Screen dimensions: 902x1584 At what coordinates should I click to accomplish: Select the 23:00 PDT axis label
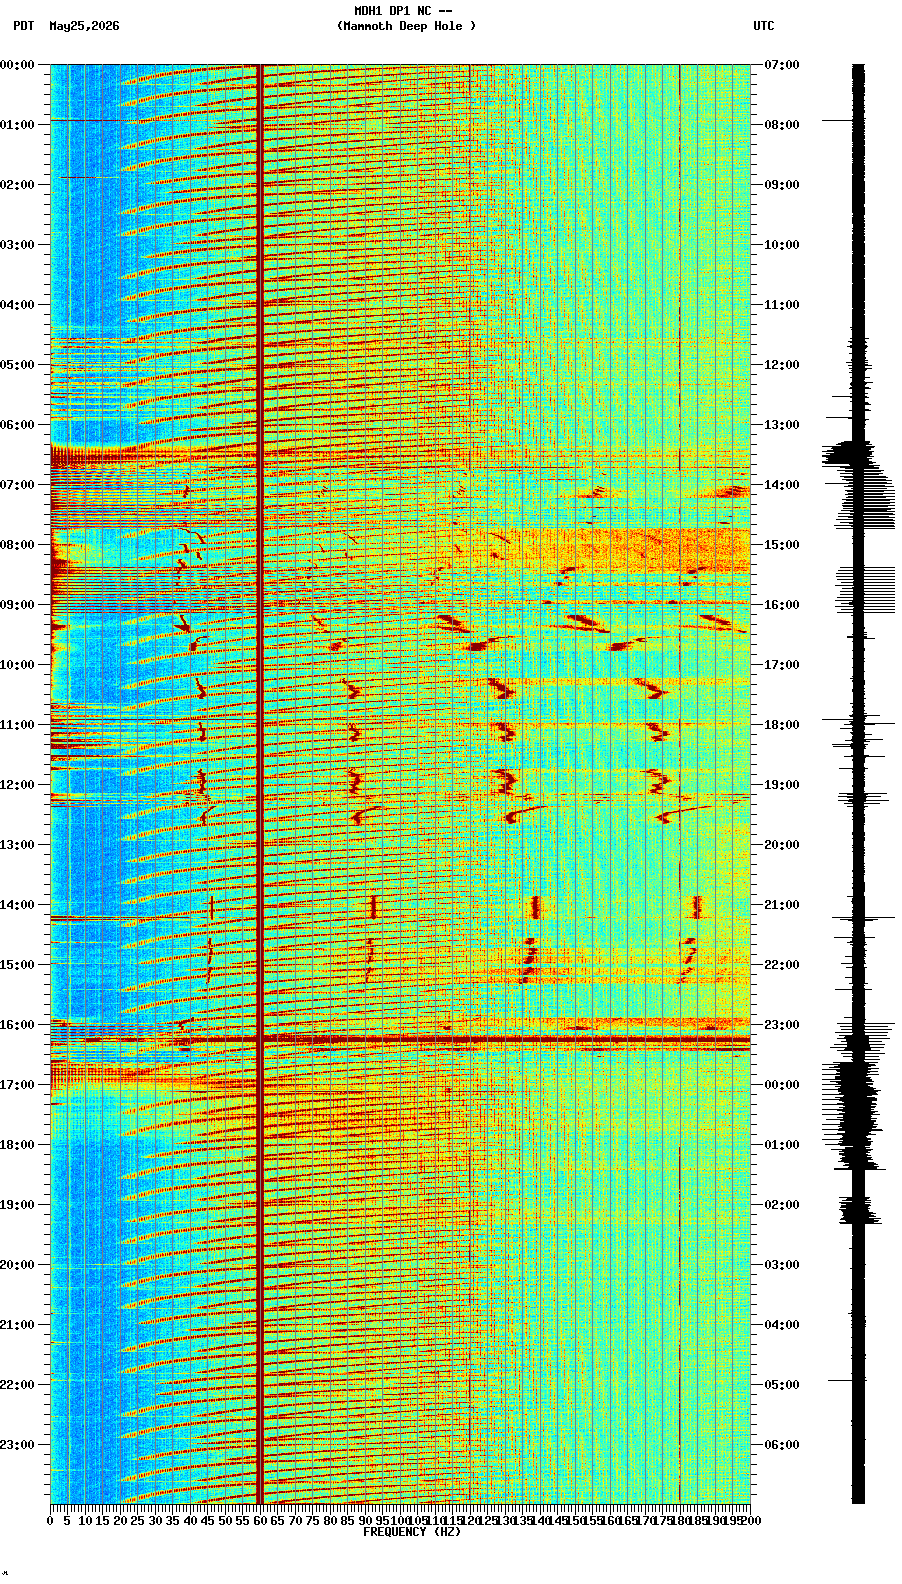click(x=18, y=1445)
